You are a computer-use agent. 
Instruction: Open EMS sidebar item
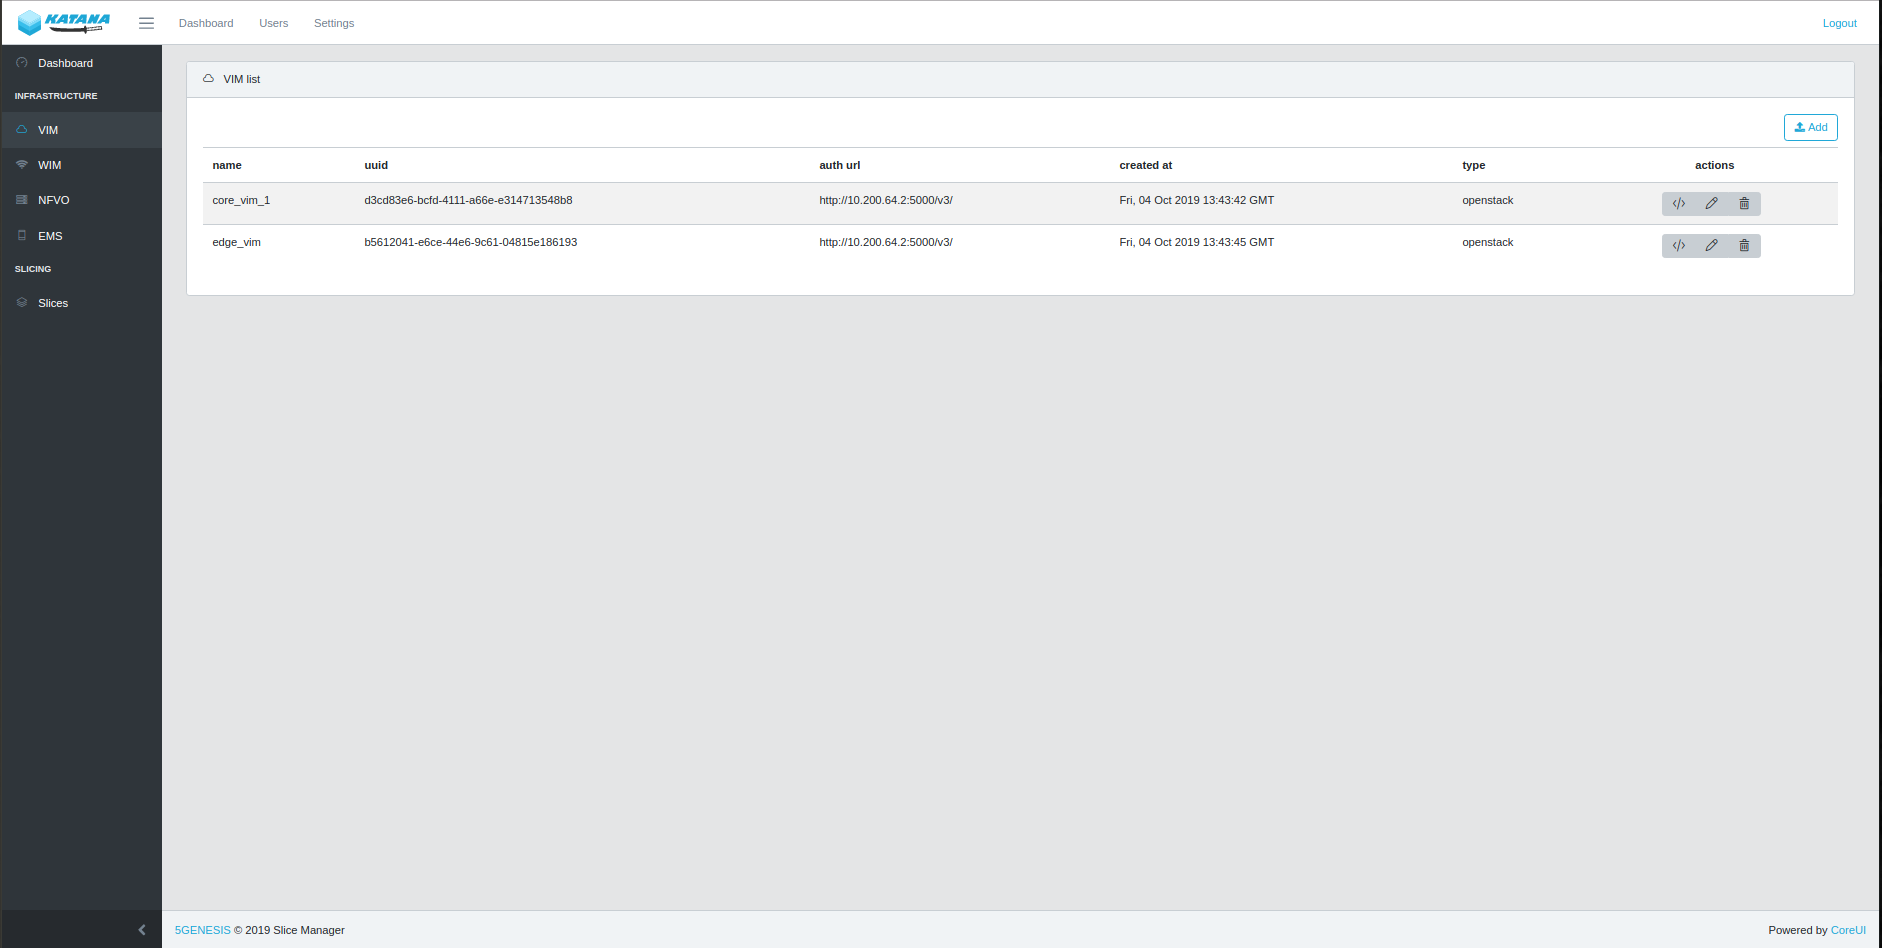tap(81, 236)
